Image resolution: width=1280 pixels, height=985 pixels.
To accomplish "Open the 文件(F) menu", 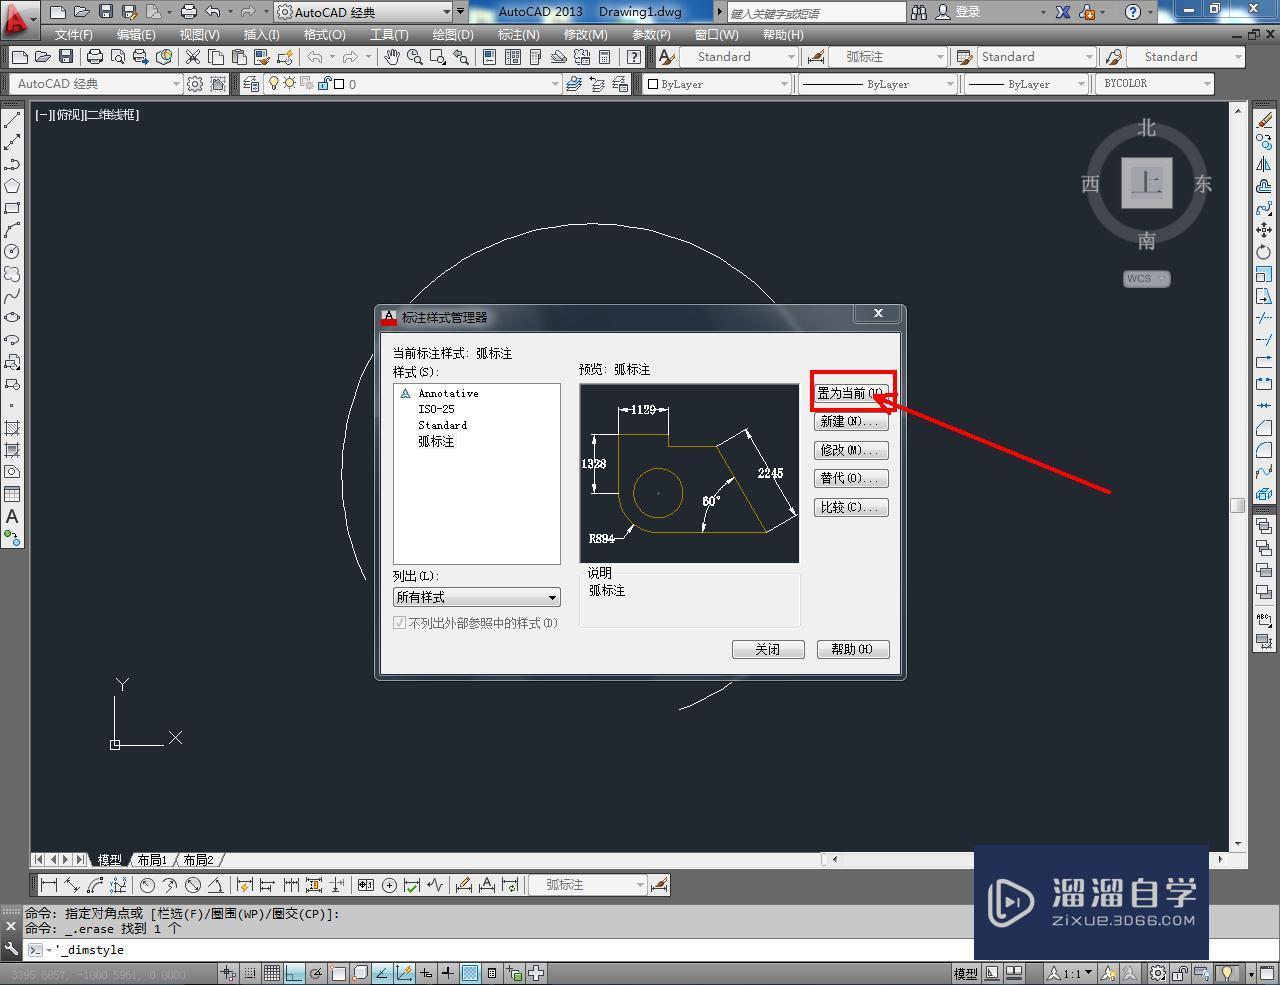I will (73, 34).
